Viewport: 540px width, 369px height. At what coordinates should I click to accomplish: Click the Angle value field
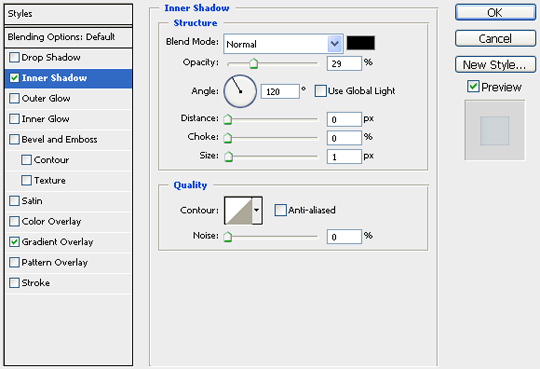click(x=280, y=91)
